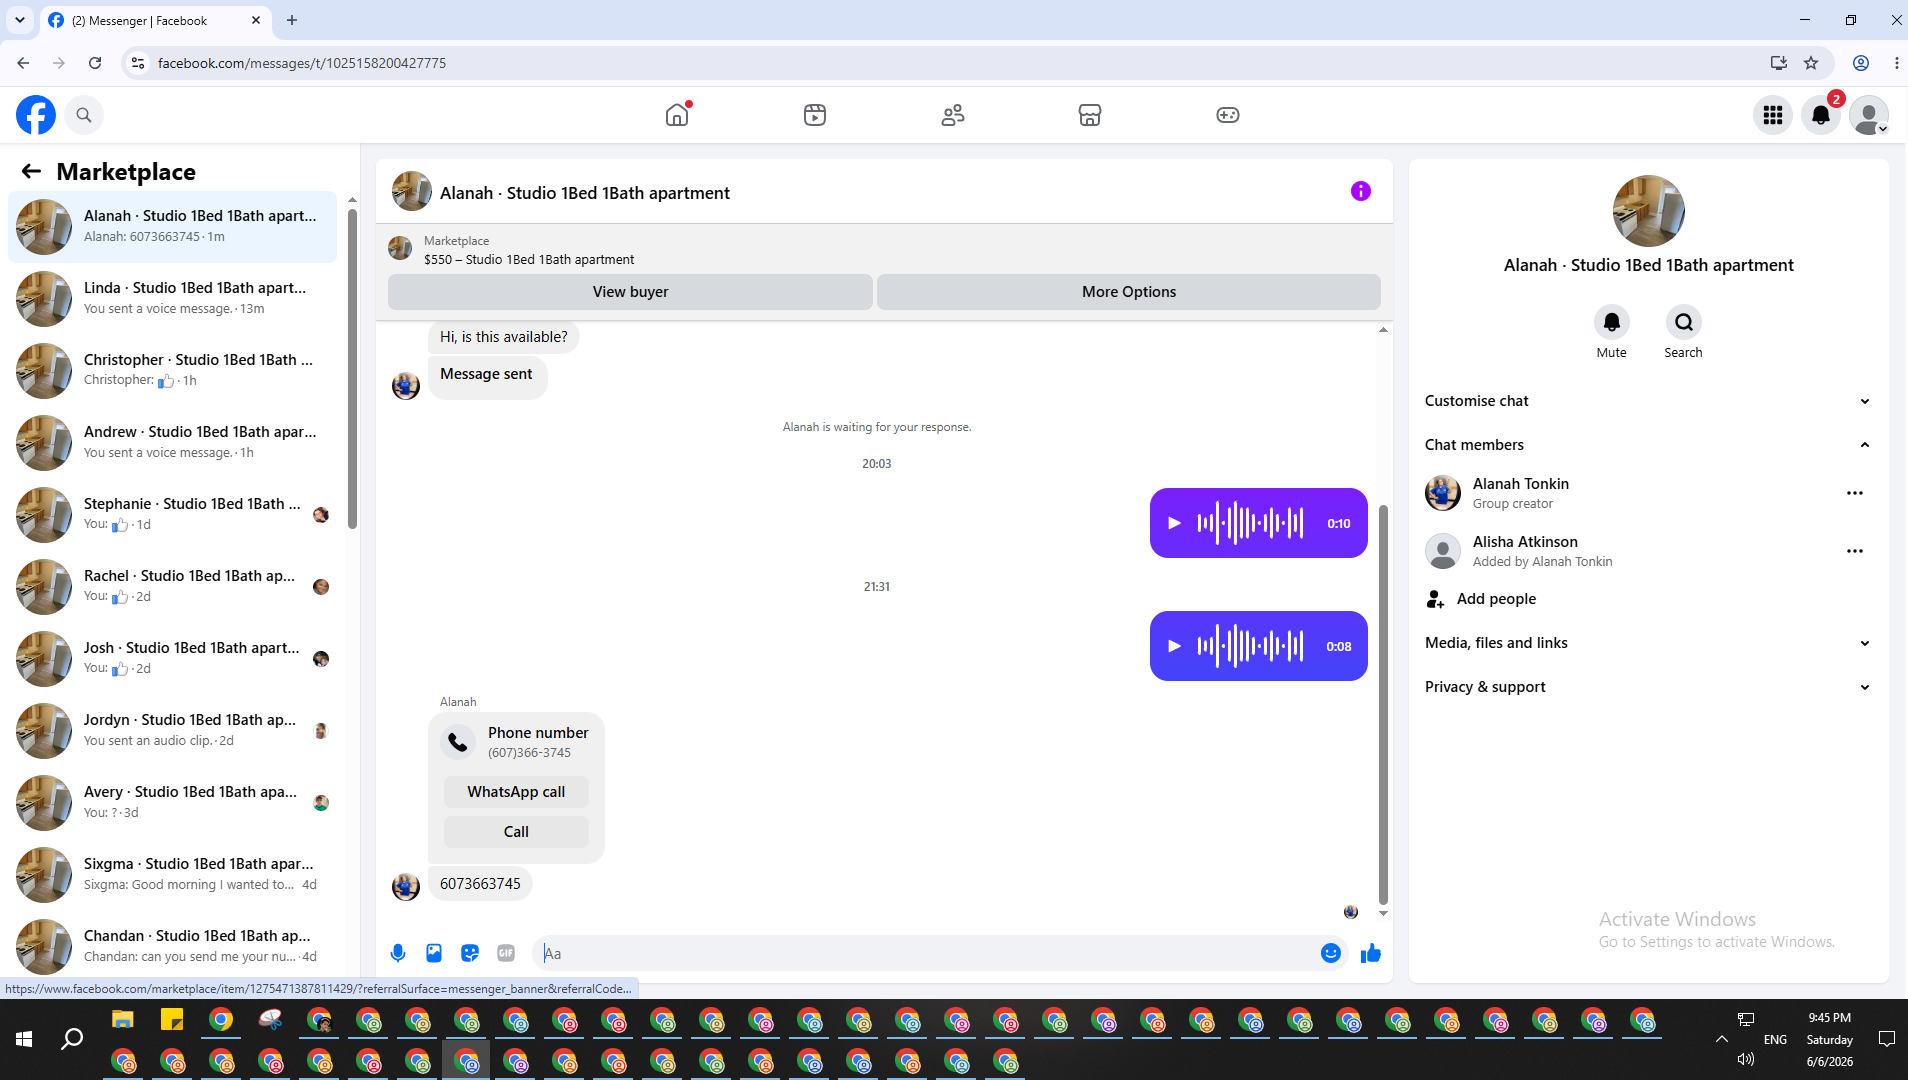Open the Friends icon
Screen dimensions: 1908x1080
pos(953,115)
